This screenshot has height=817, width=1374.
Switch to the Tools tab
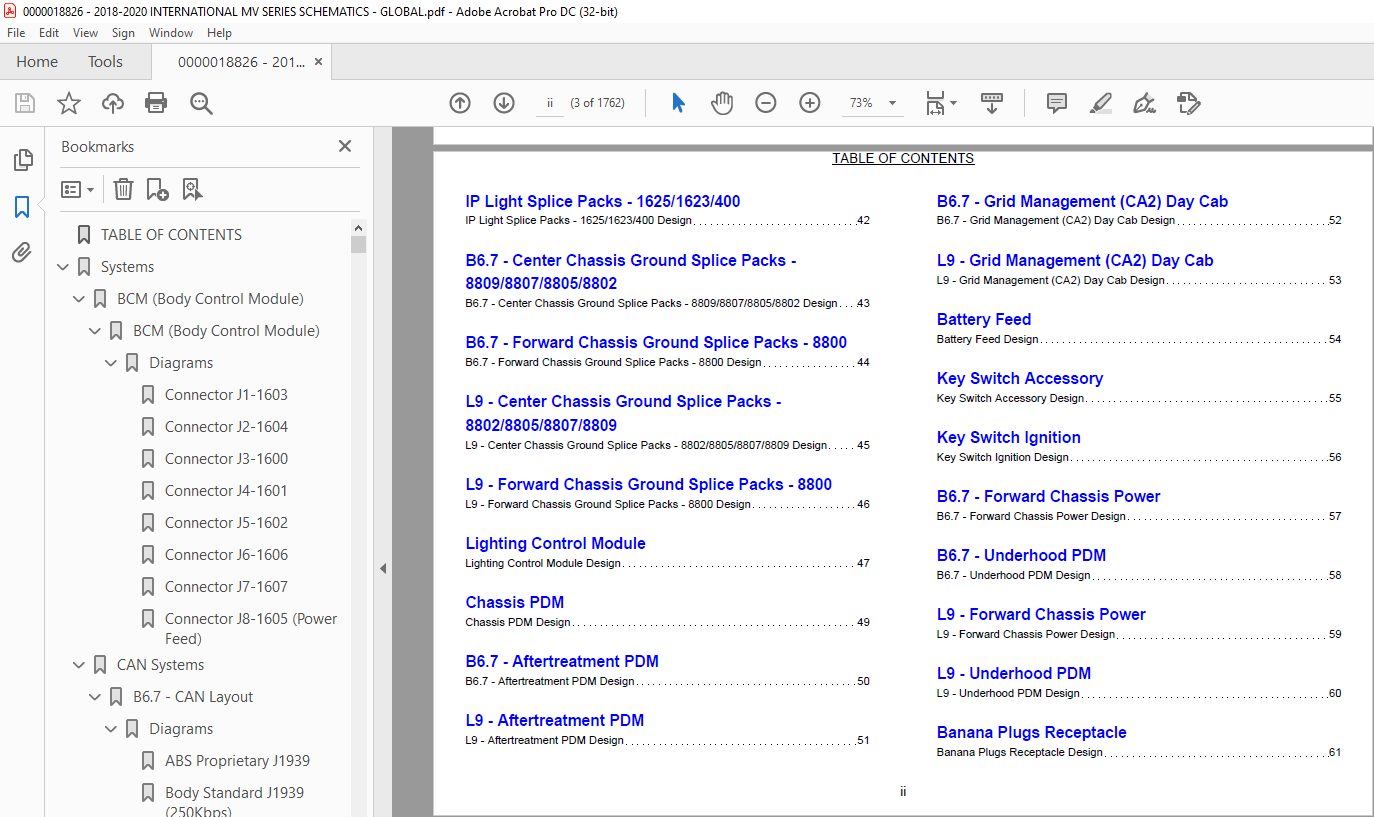point(105,62)
